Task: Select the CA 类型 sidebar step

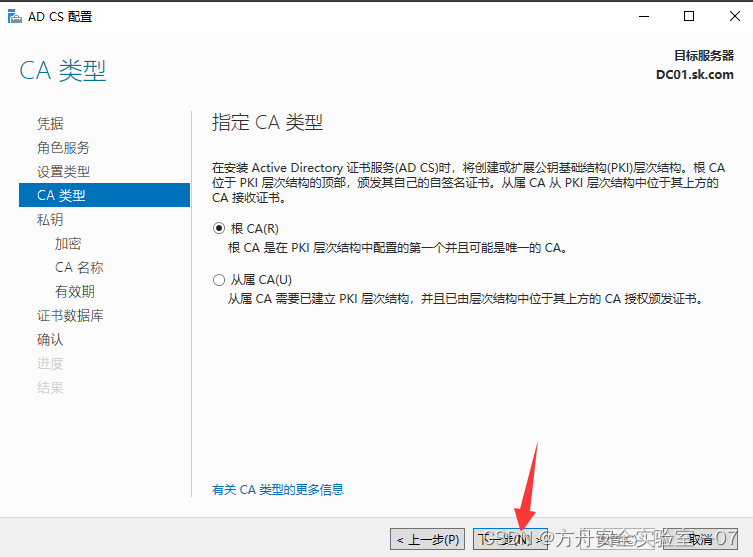Action: [104, 195]
